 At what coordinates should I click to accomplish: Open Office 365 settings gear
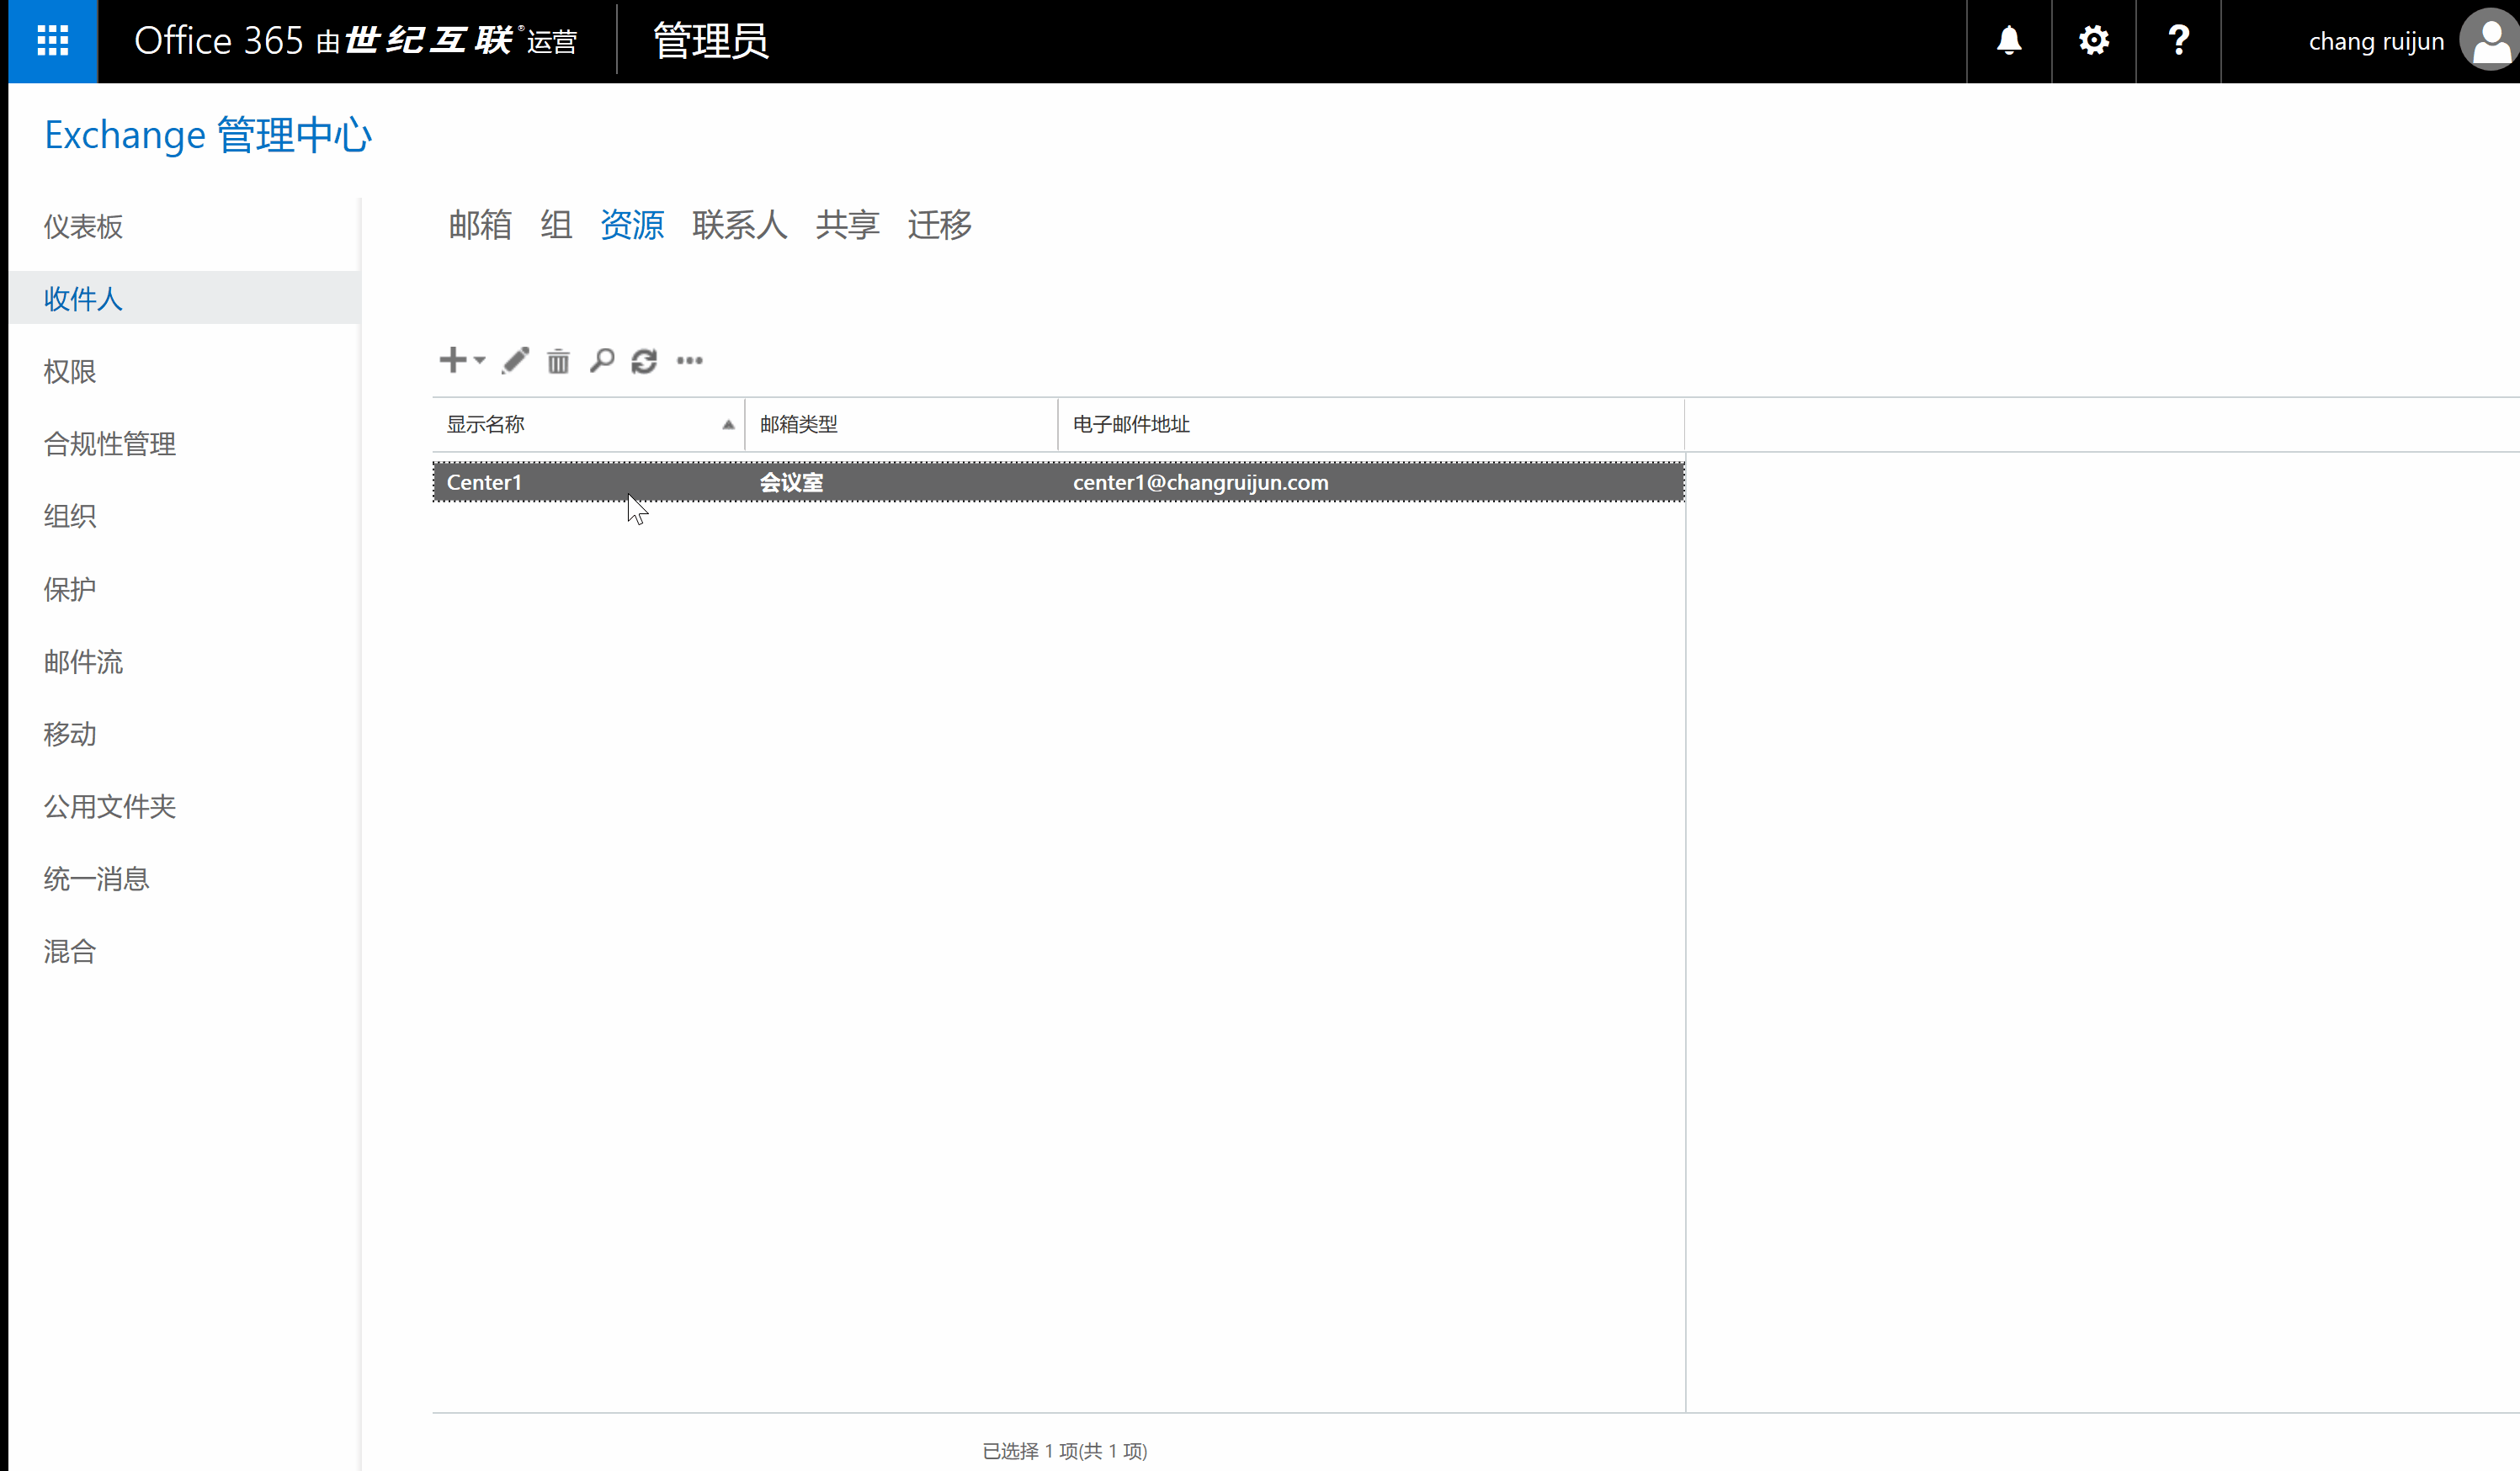2093,41
